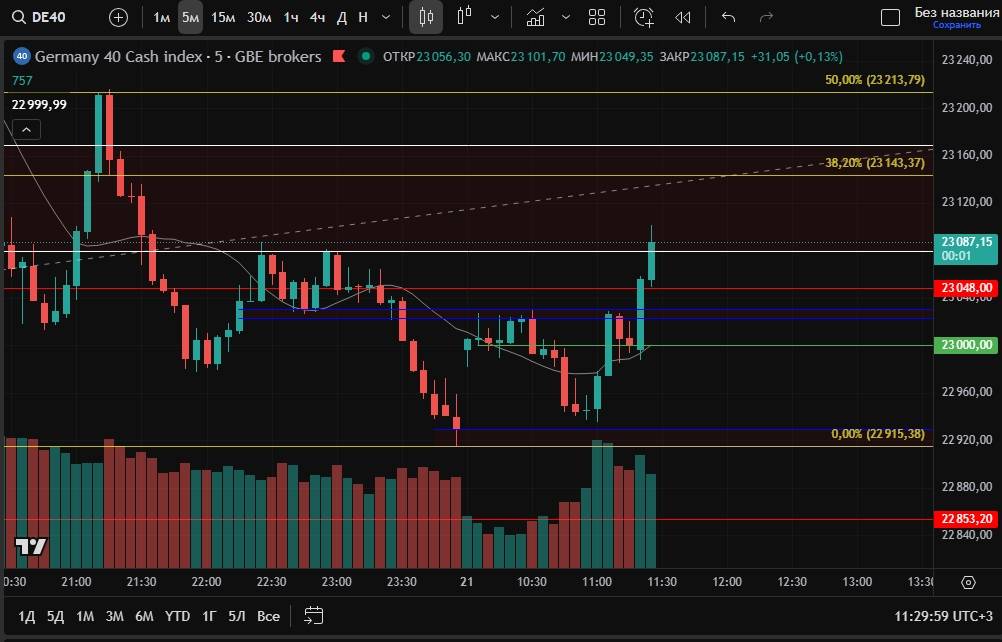
Task: Select the candlestick chart type icon
Action: click(x=427, y=17)
